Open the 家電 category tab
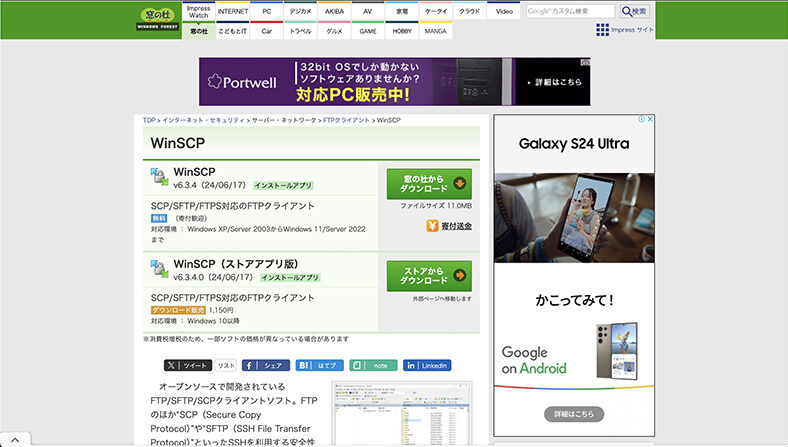This screenshot has width=788, height=447. pos(402,11)
